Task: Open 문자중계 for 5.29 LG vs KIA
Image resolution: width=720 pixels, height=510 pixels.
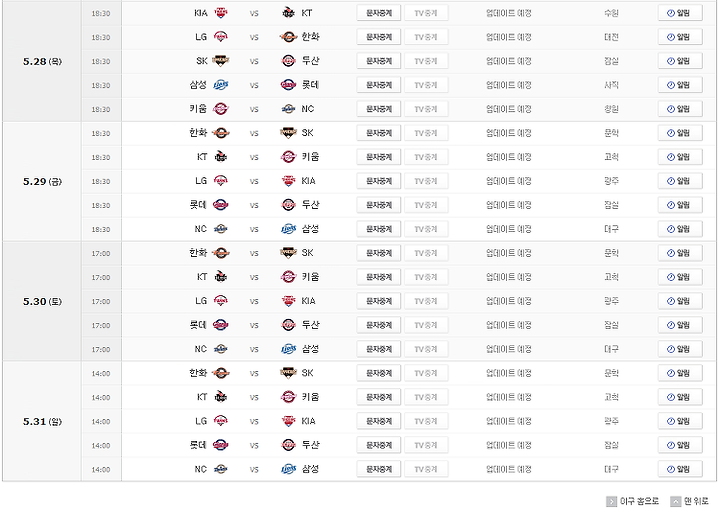Action: (379, 181)
